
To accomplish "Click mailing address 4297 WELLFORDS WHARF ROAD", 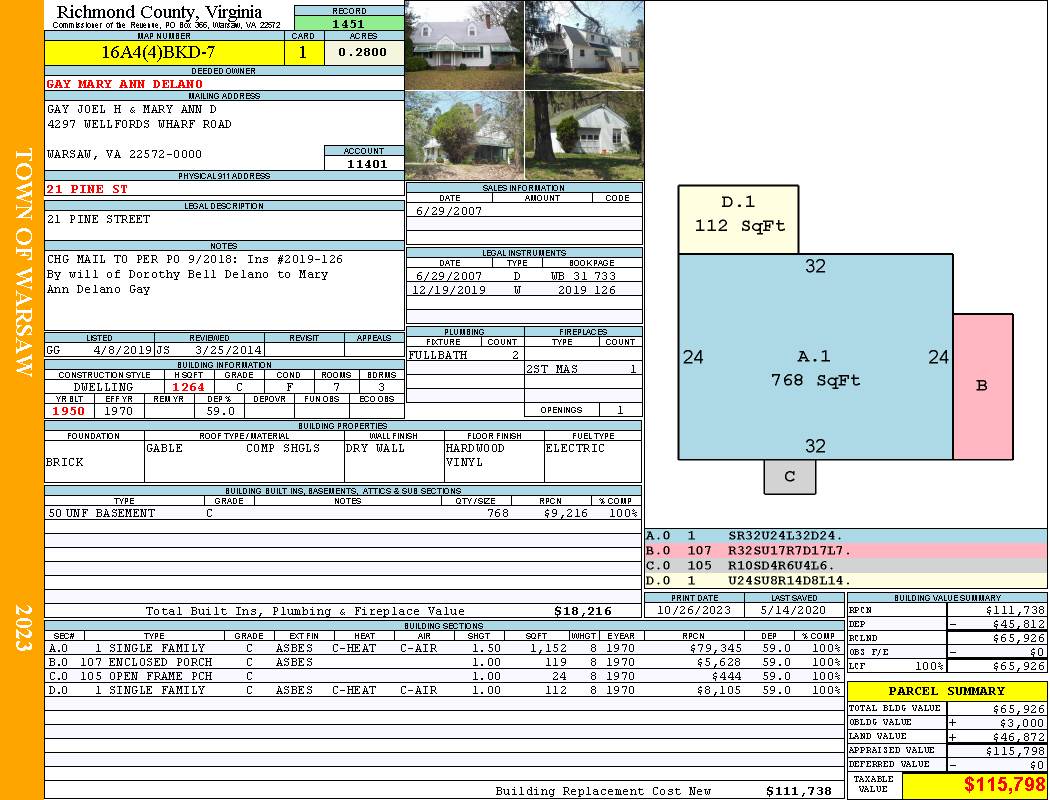I will click(x=139, y=124).
